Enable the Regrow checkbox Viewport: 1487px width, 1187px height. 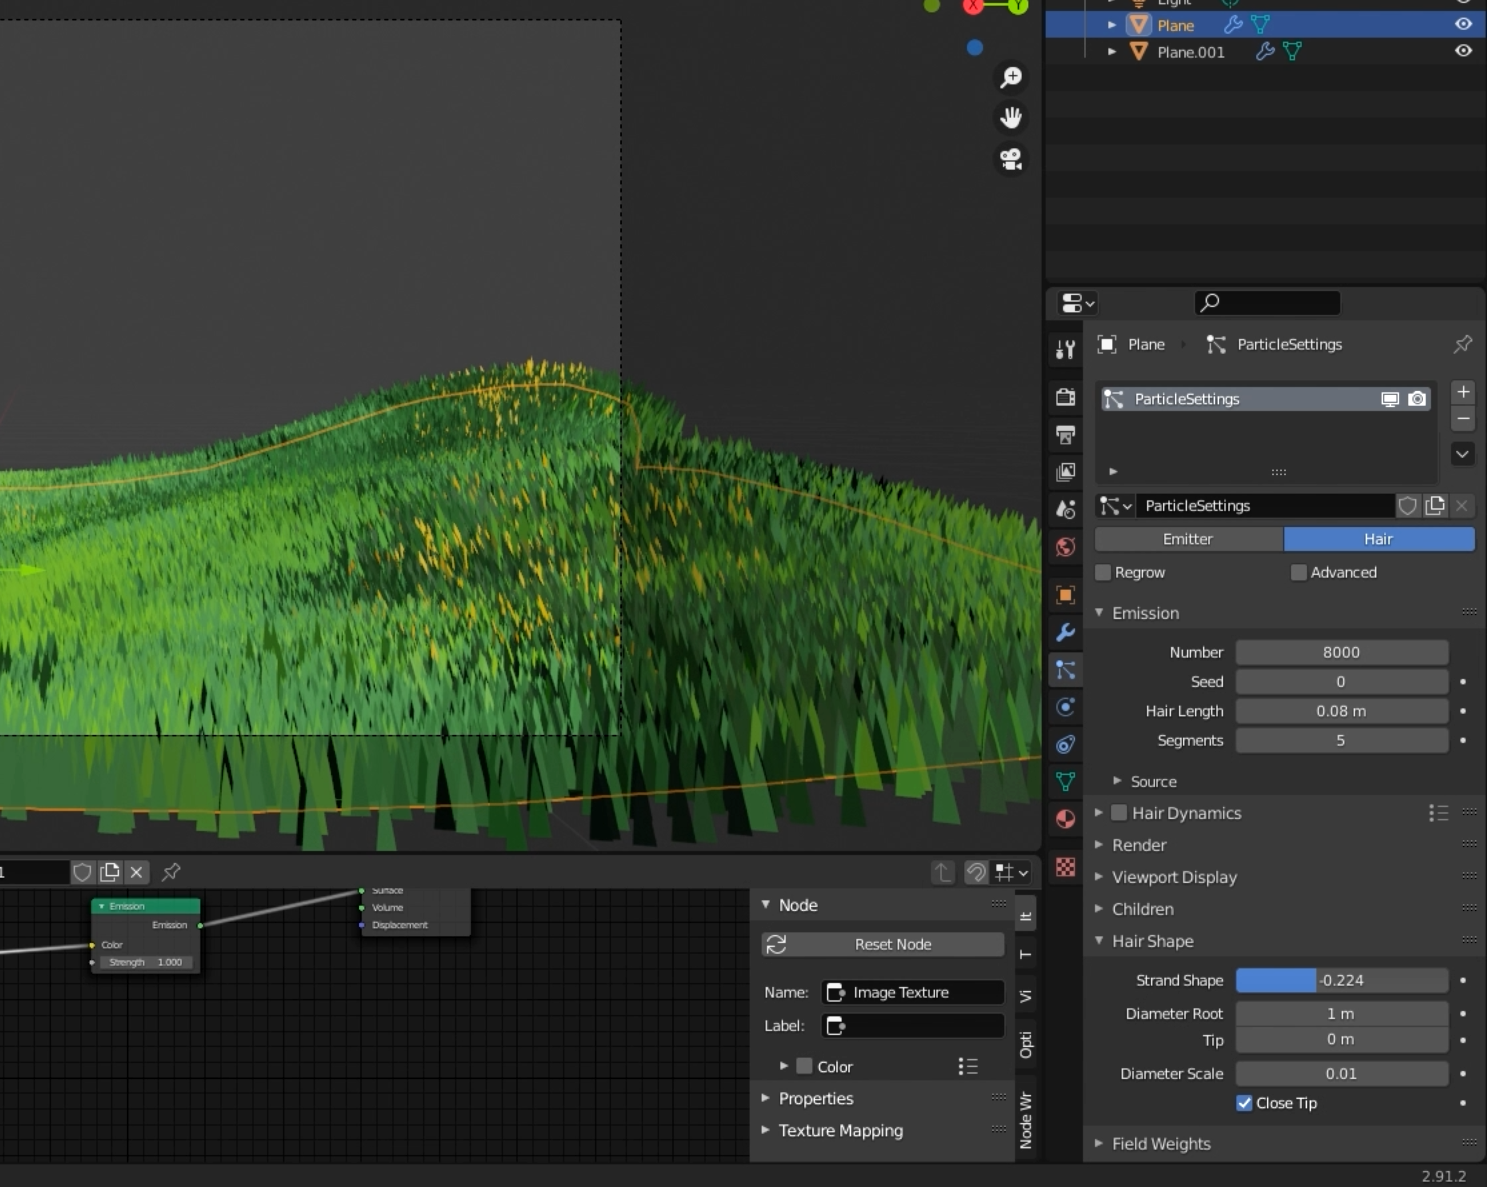(1104, 573)
